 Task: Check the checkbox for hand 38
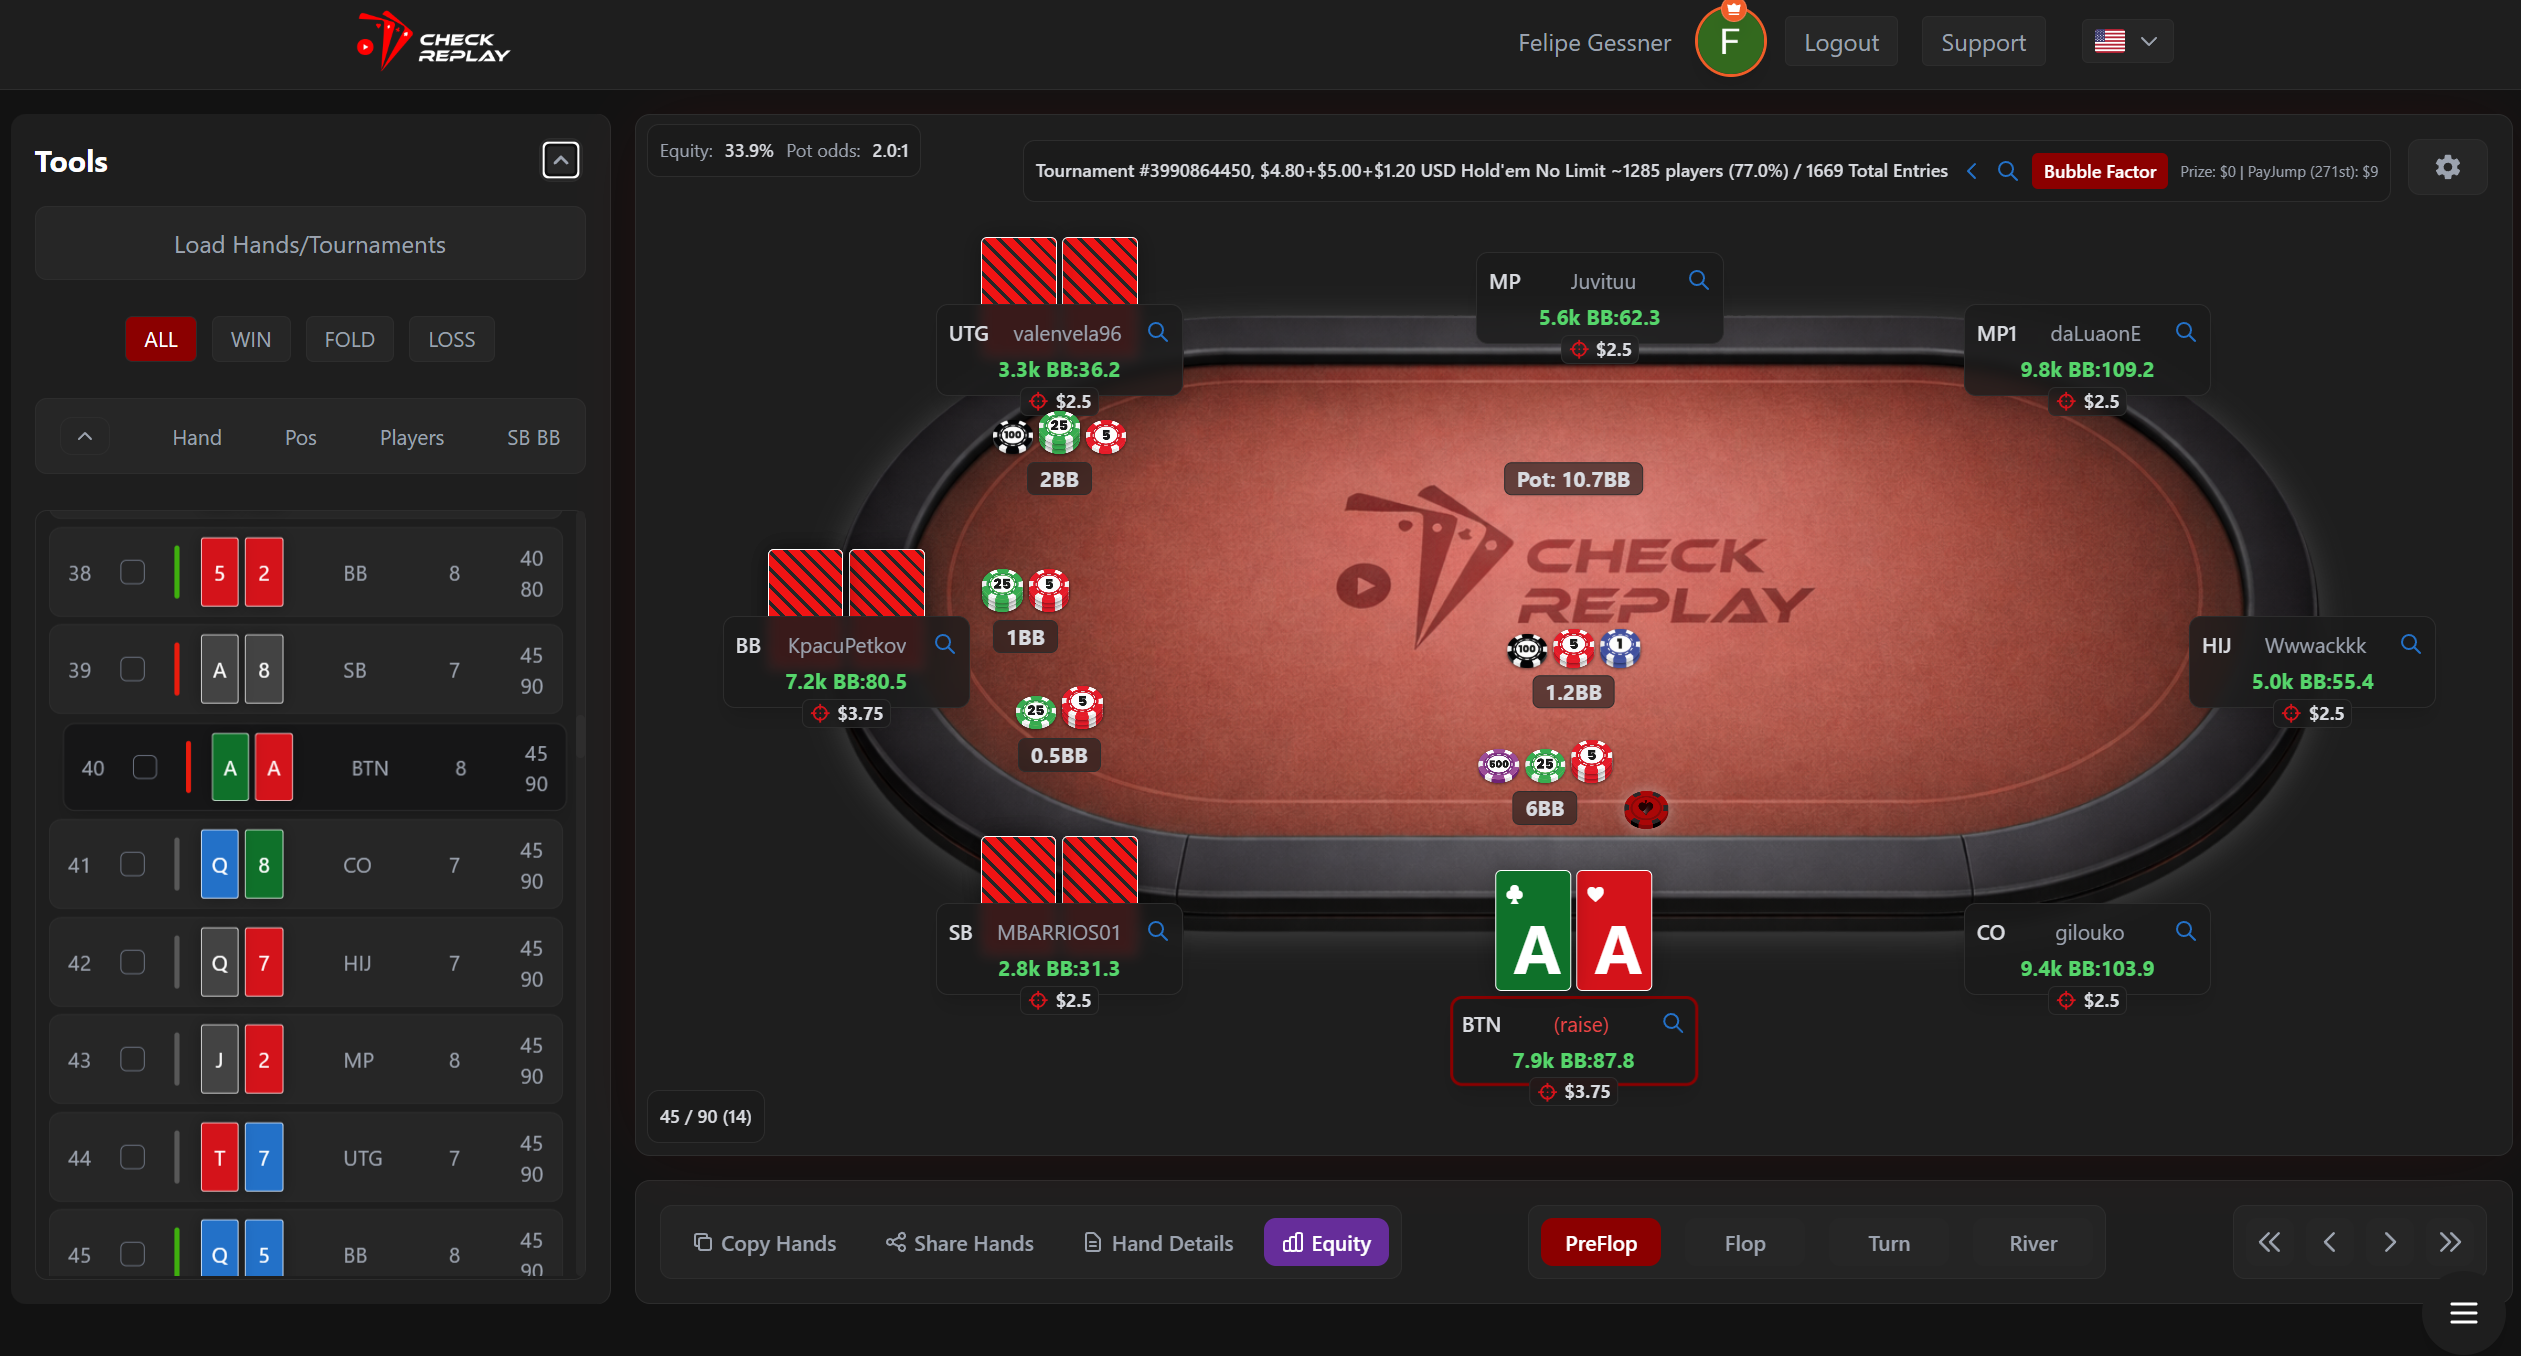[x=132, y=572]
